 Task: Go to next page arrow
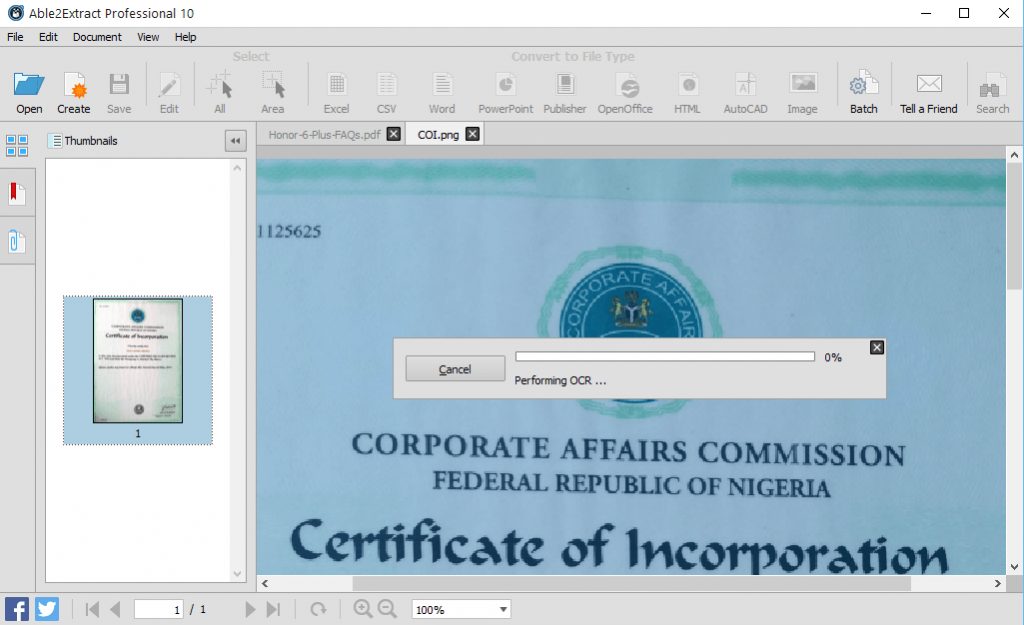click(x=250, y=609)
